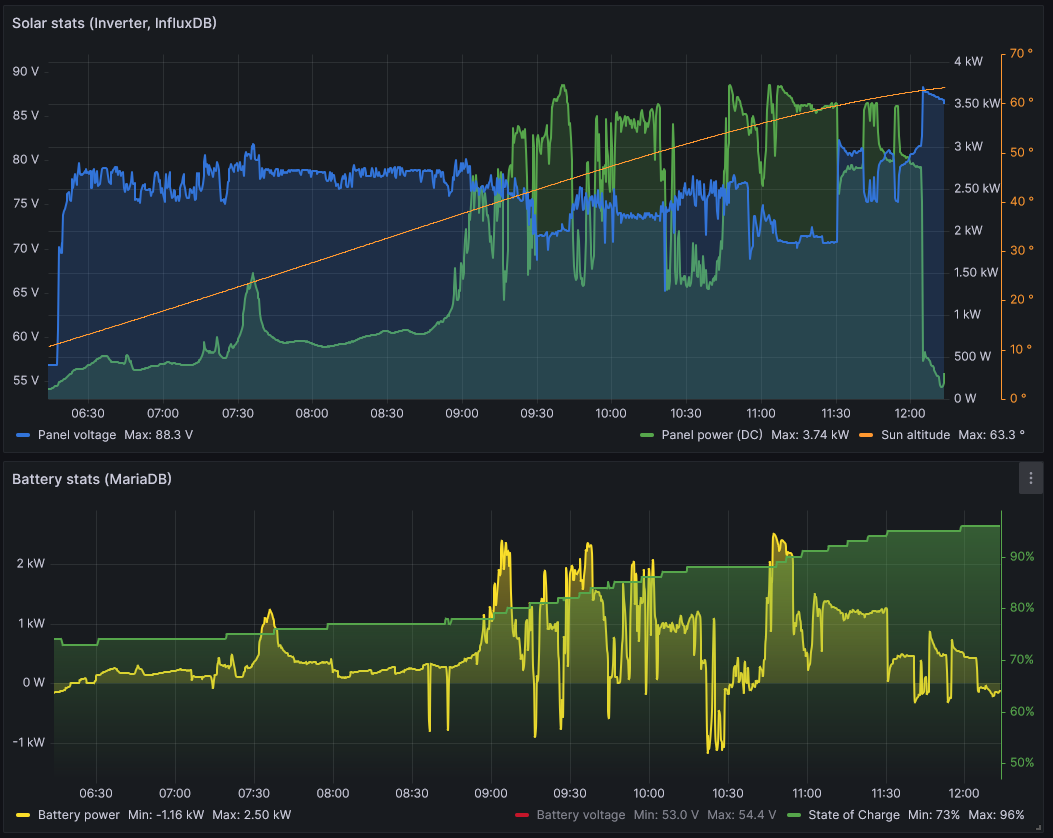
Task: Click the green State of Charge swatch
Action: tap(793, 815)
